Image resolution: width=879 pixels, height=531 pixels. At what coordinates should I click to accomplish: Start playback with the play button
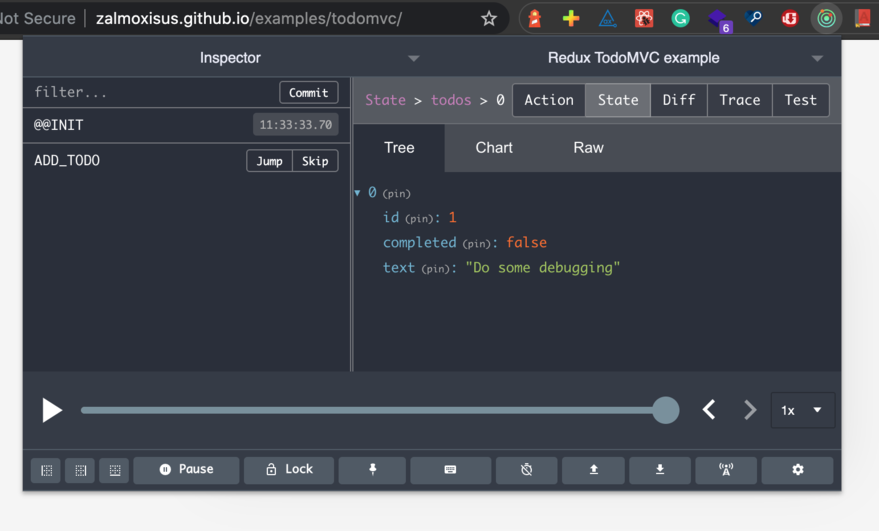pyautogui.click(x=52, y=410)
